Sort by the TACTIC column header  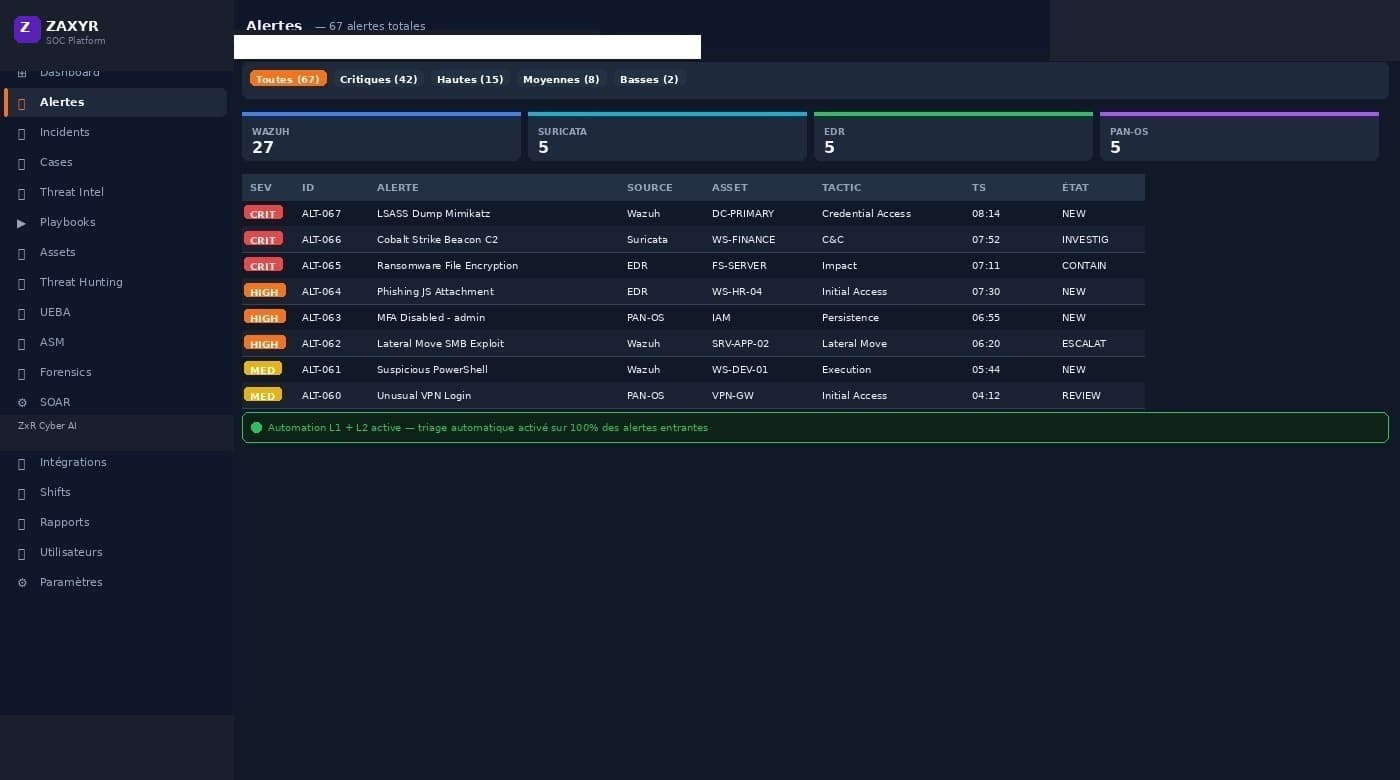[841, 188]
